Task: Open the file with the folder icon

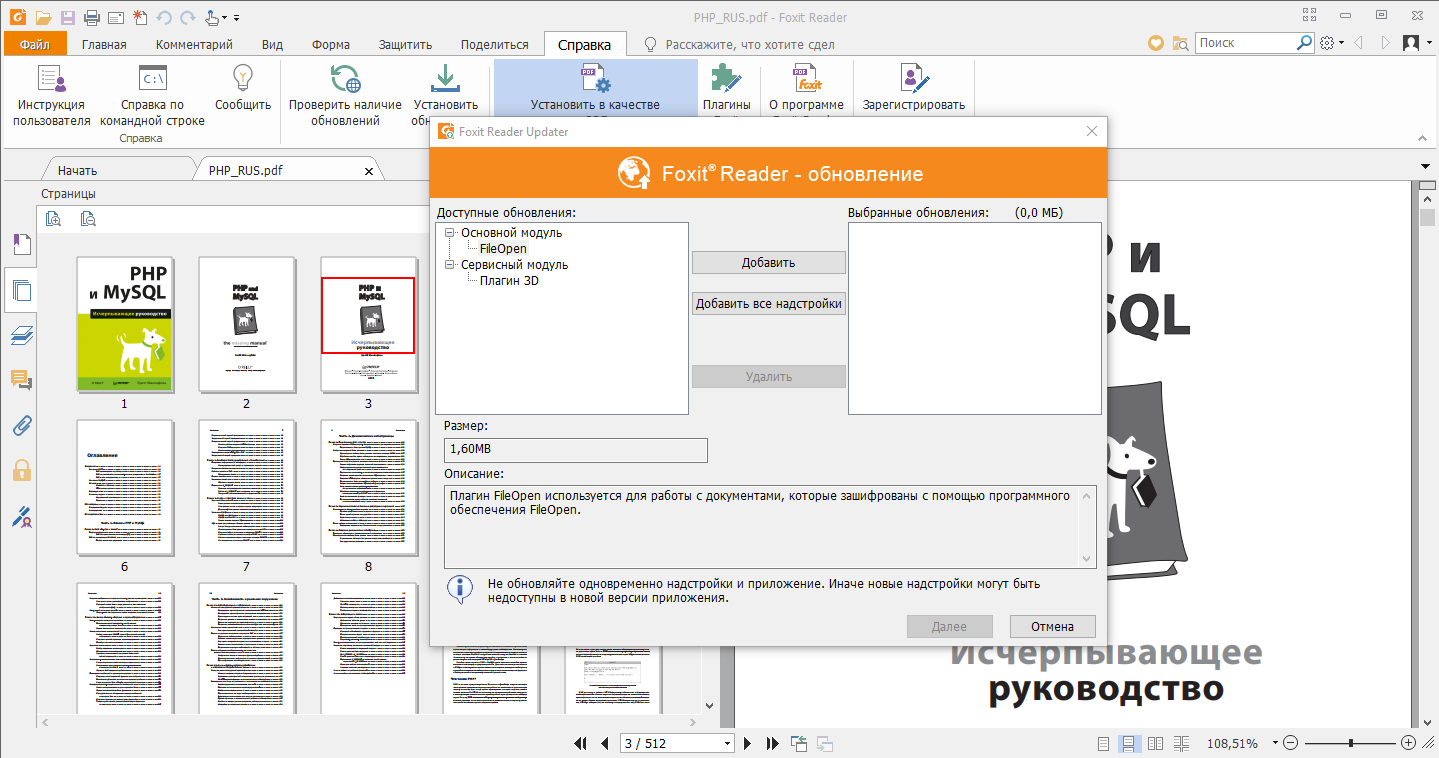Action: [x=43, y=17]
